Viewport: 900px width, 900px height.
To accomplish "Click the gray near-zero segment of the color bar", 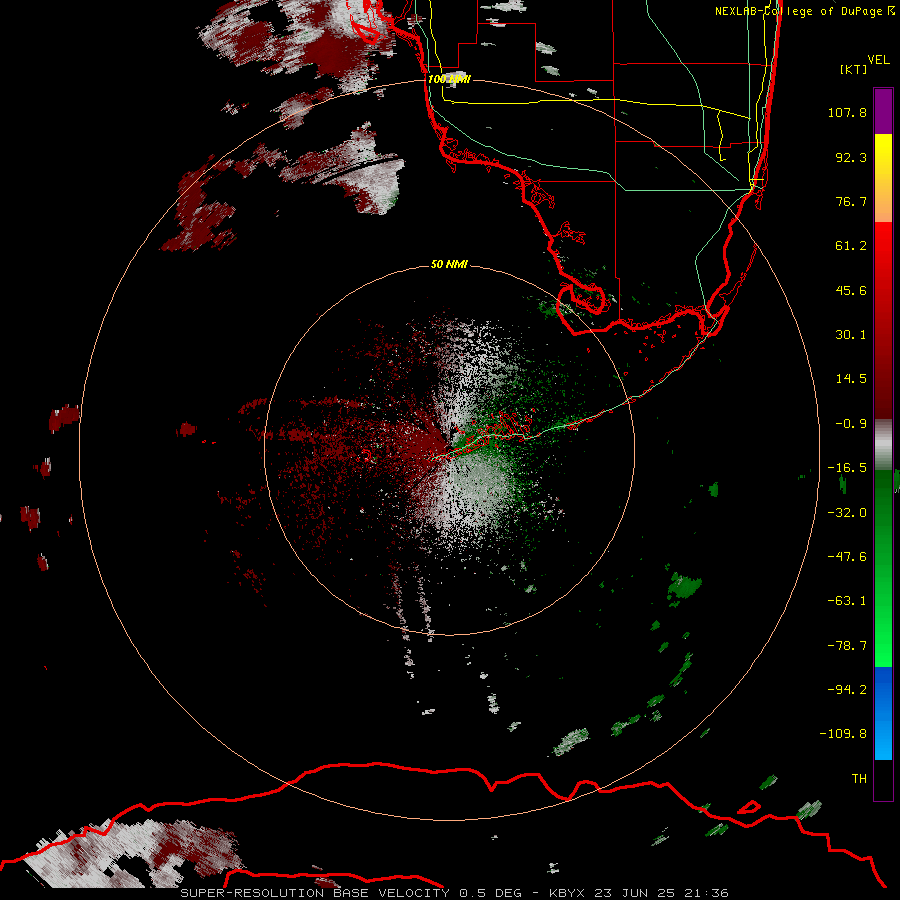I will tap(883, 445).
